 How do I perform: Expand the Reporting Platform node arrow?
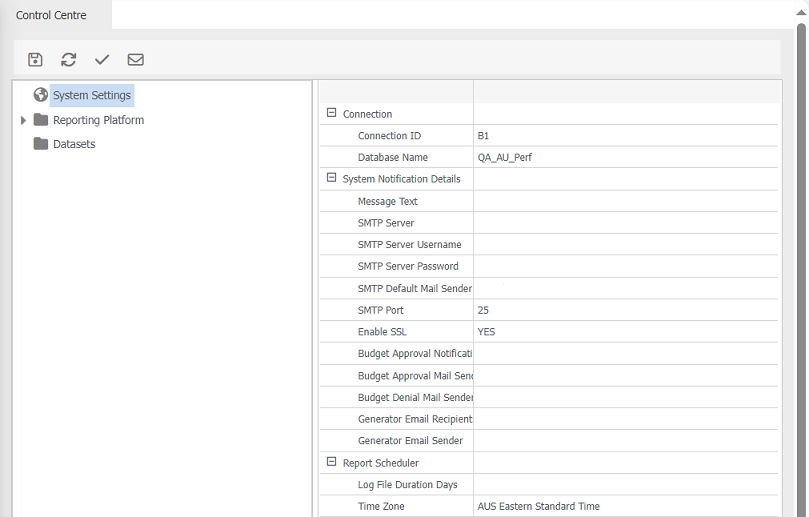(23, 120)
